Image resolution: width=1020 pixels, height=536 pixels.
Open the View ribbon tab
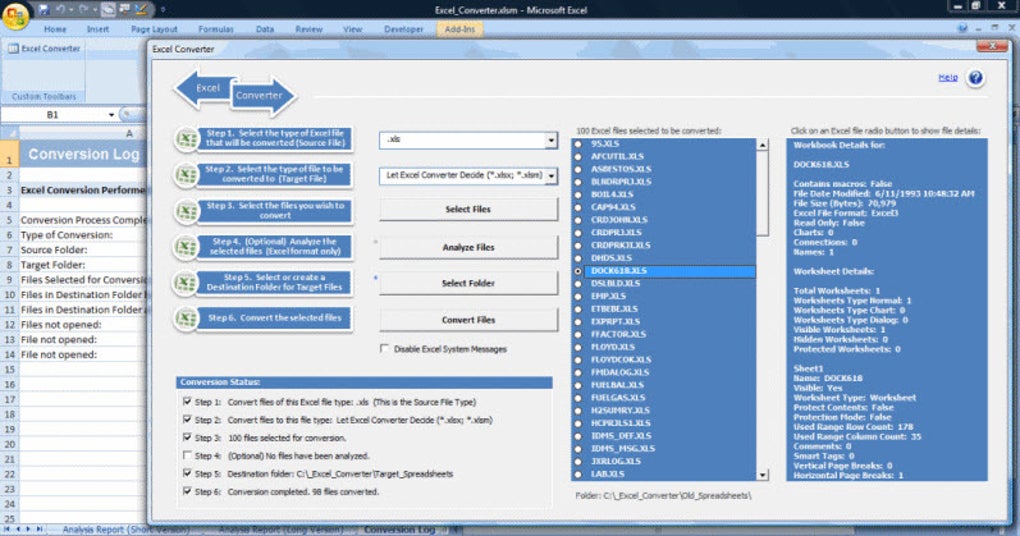[353, 29]
